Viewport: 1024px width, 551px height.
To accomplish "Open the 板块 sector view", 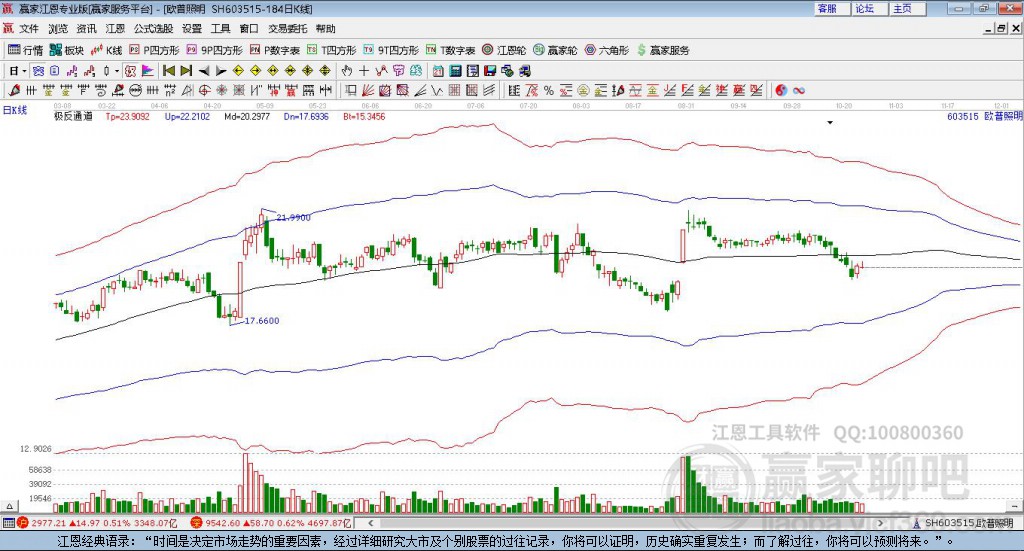I will point(67,50).
